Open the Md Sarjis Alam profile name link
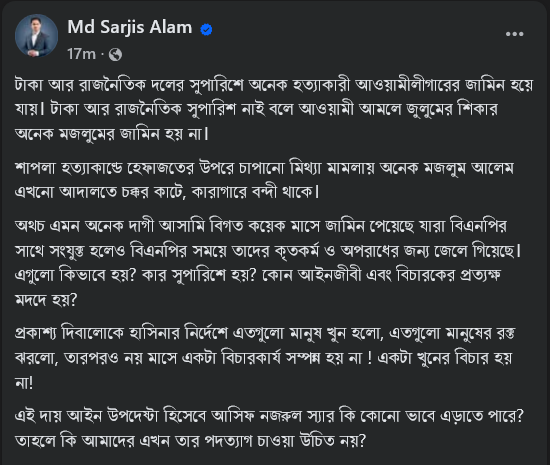The width and height of the screenshot is (550, 465). tap(130, 27)
